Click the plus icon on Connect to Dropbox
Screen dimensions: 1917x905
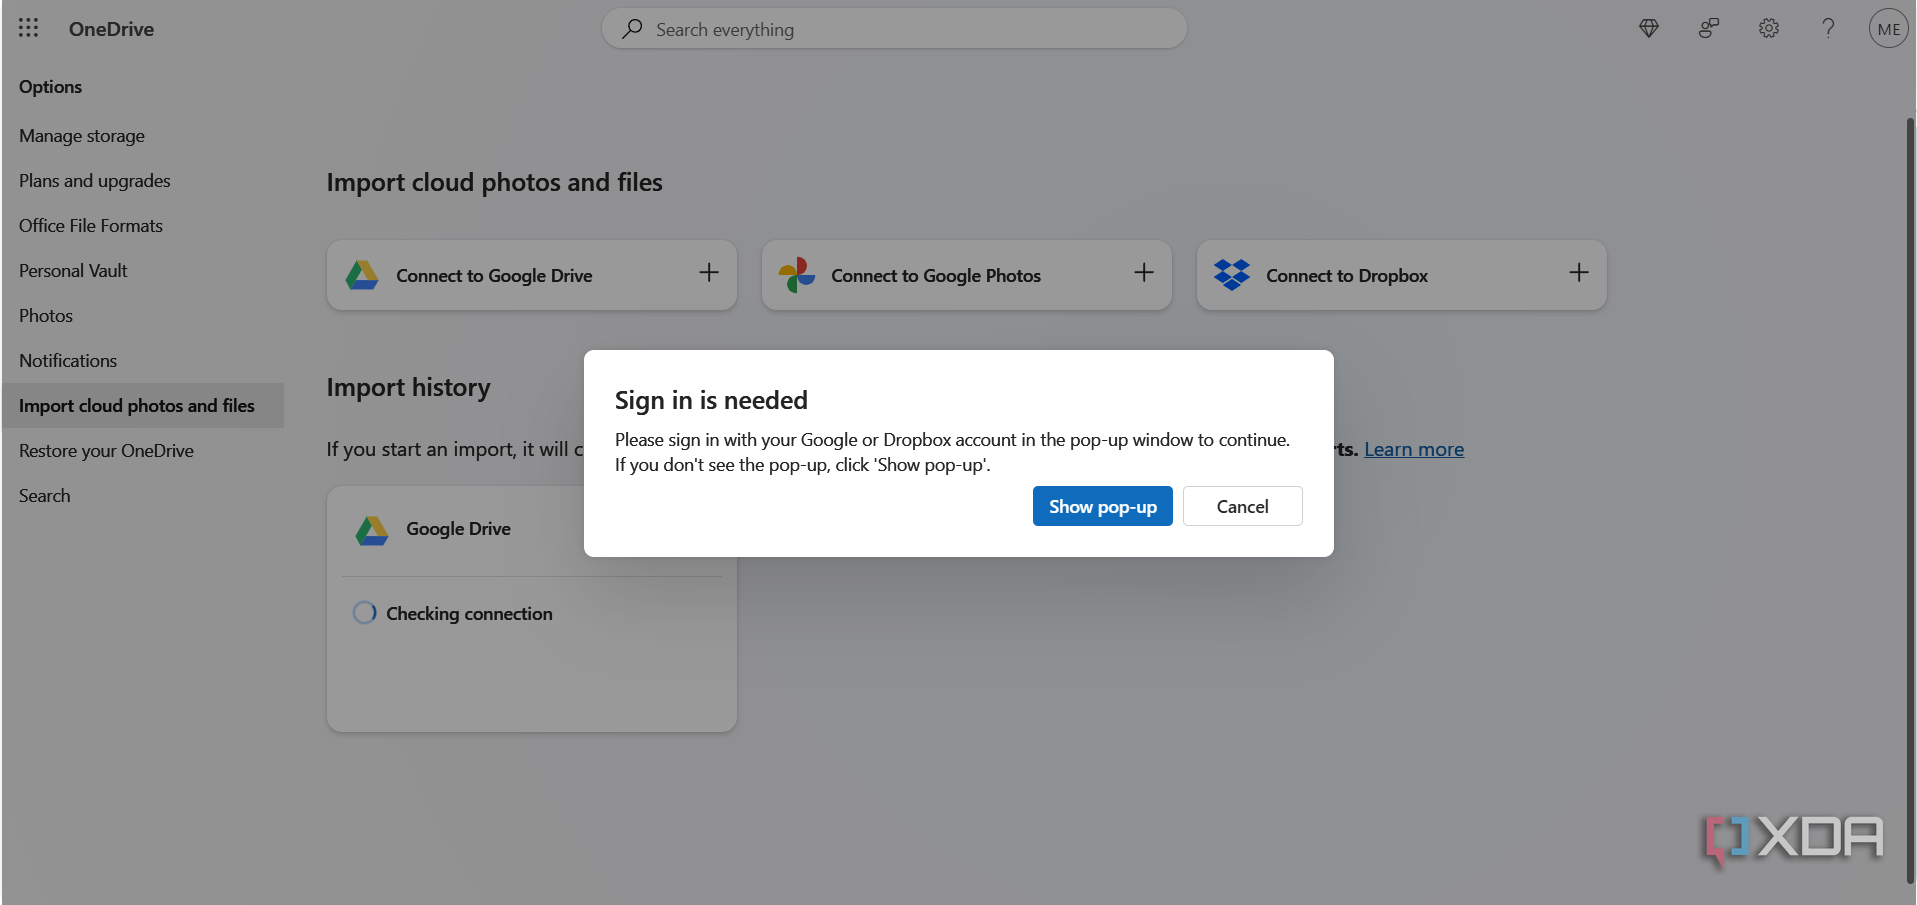pyautogui.click(x=1579, y=273)
